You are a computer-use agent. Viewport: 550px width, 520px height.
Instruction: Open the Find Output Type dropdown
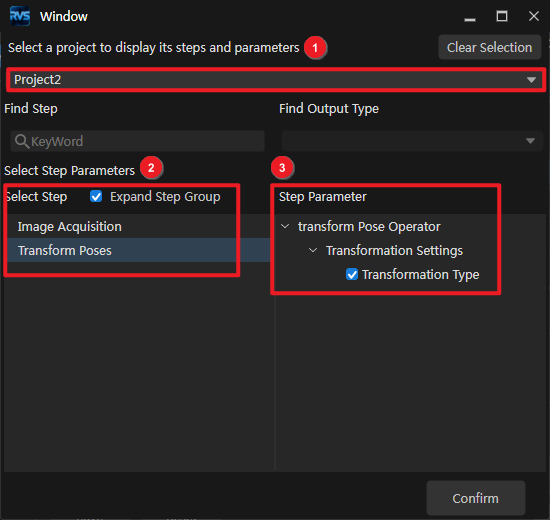(412, 141)
